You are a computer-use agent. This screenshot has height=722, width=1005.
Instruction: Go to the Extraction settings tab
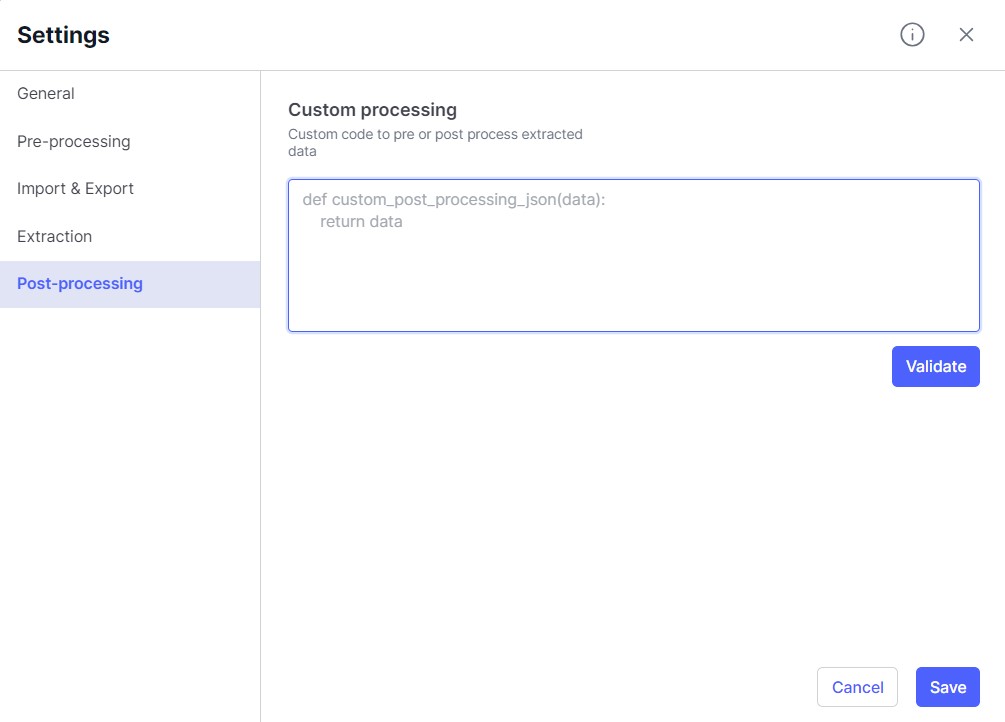[x=55, y=237]
